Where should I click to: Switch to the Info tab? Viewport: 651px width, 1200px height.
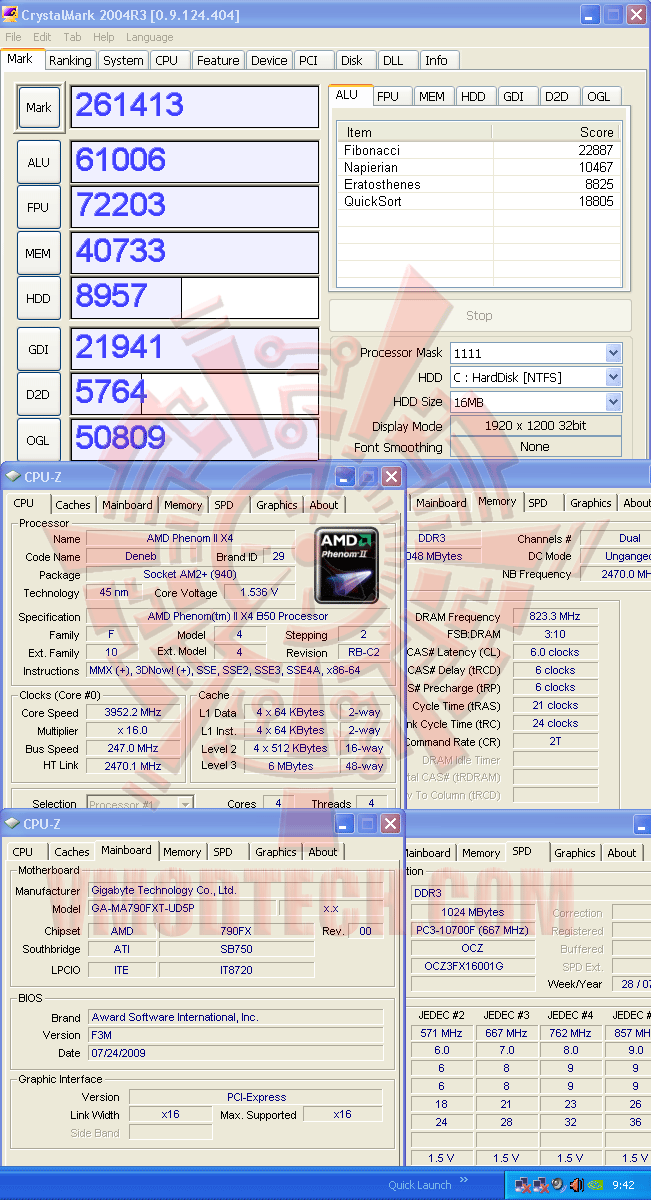click(437, 60)
